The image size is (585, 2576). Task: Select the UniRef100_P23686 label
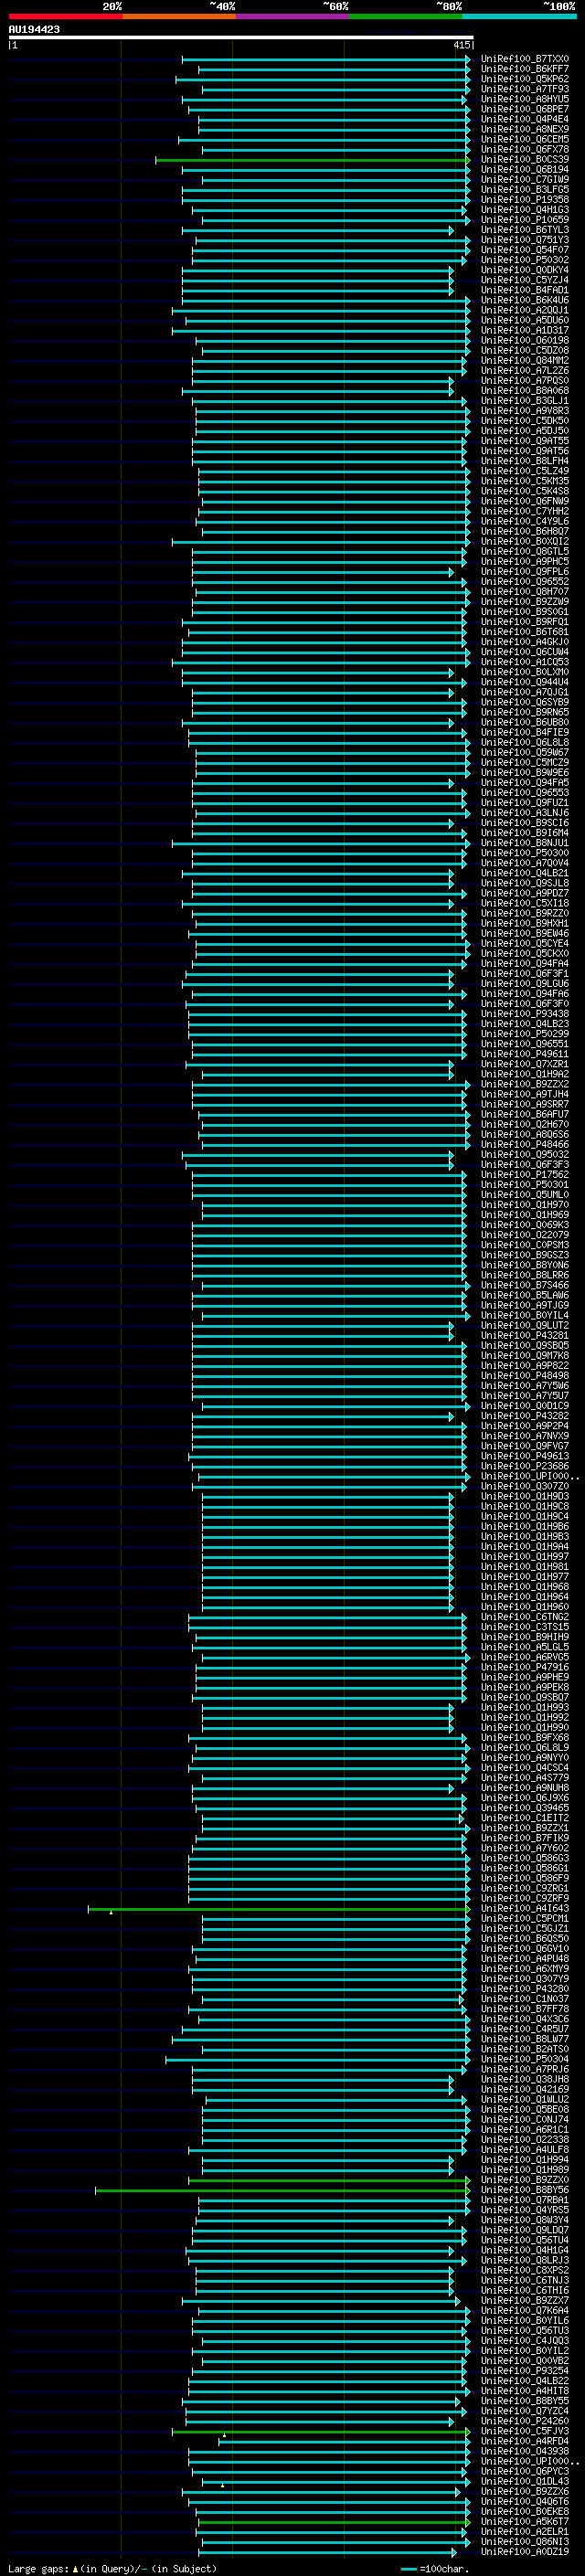click(524, 1466)
